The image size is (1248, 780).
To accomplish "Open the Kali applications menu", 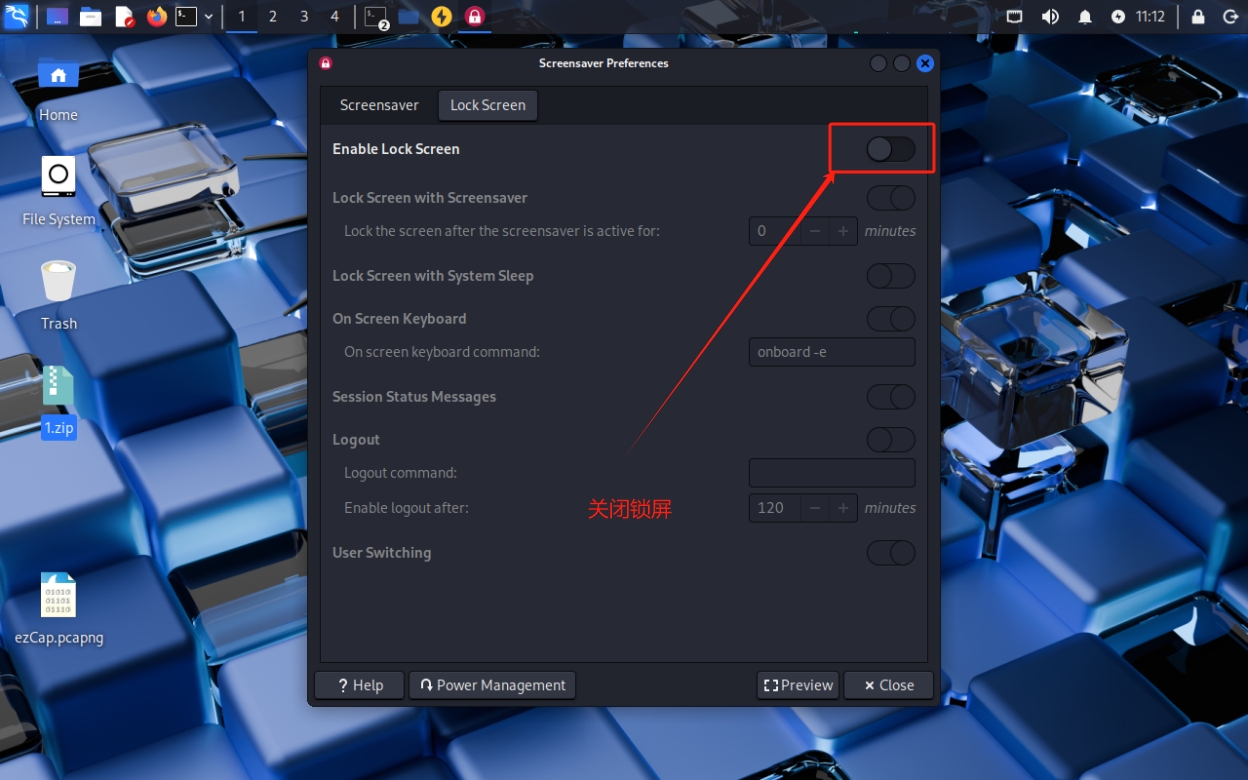I will click(x=16, y=16).
